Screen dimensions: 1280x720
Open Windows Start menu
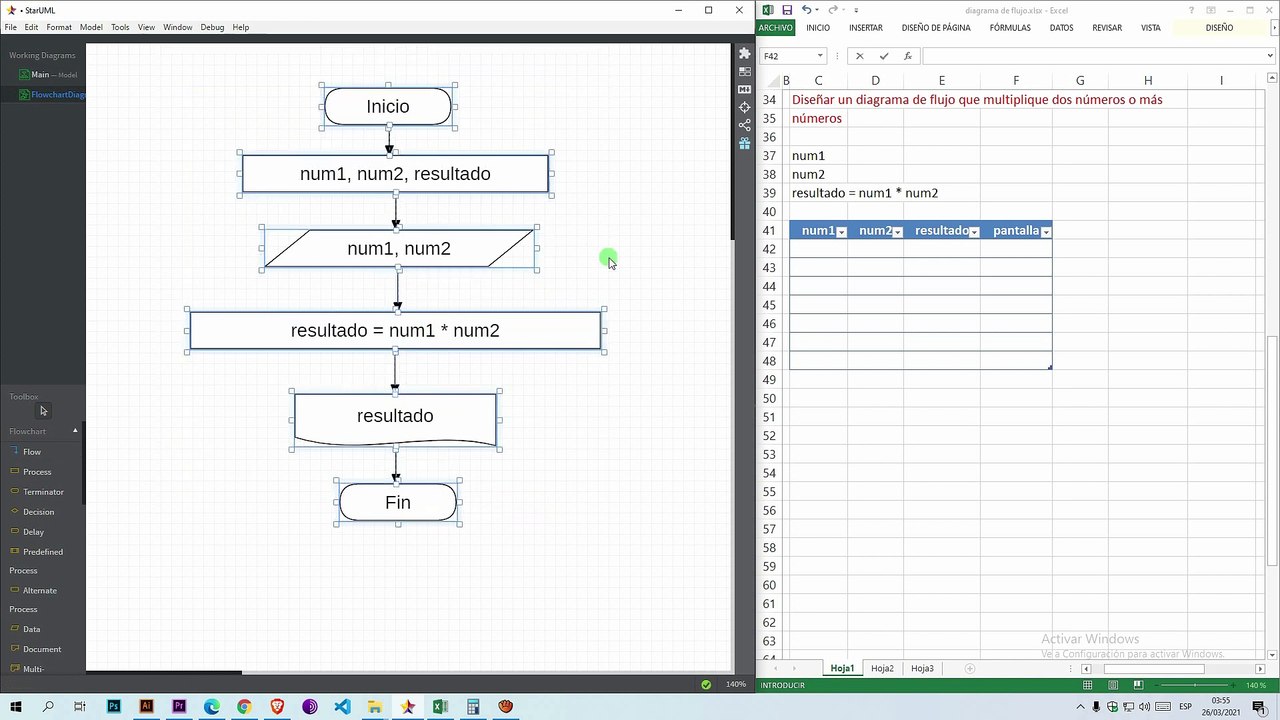tap(16, 707)
